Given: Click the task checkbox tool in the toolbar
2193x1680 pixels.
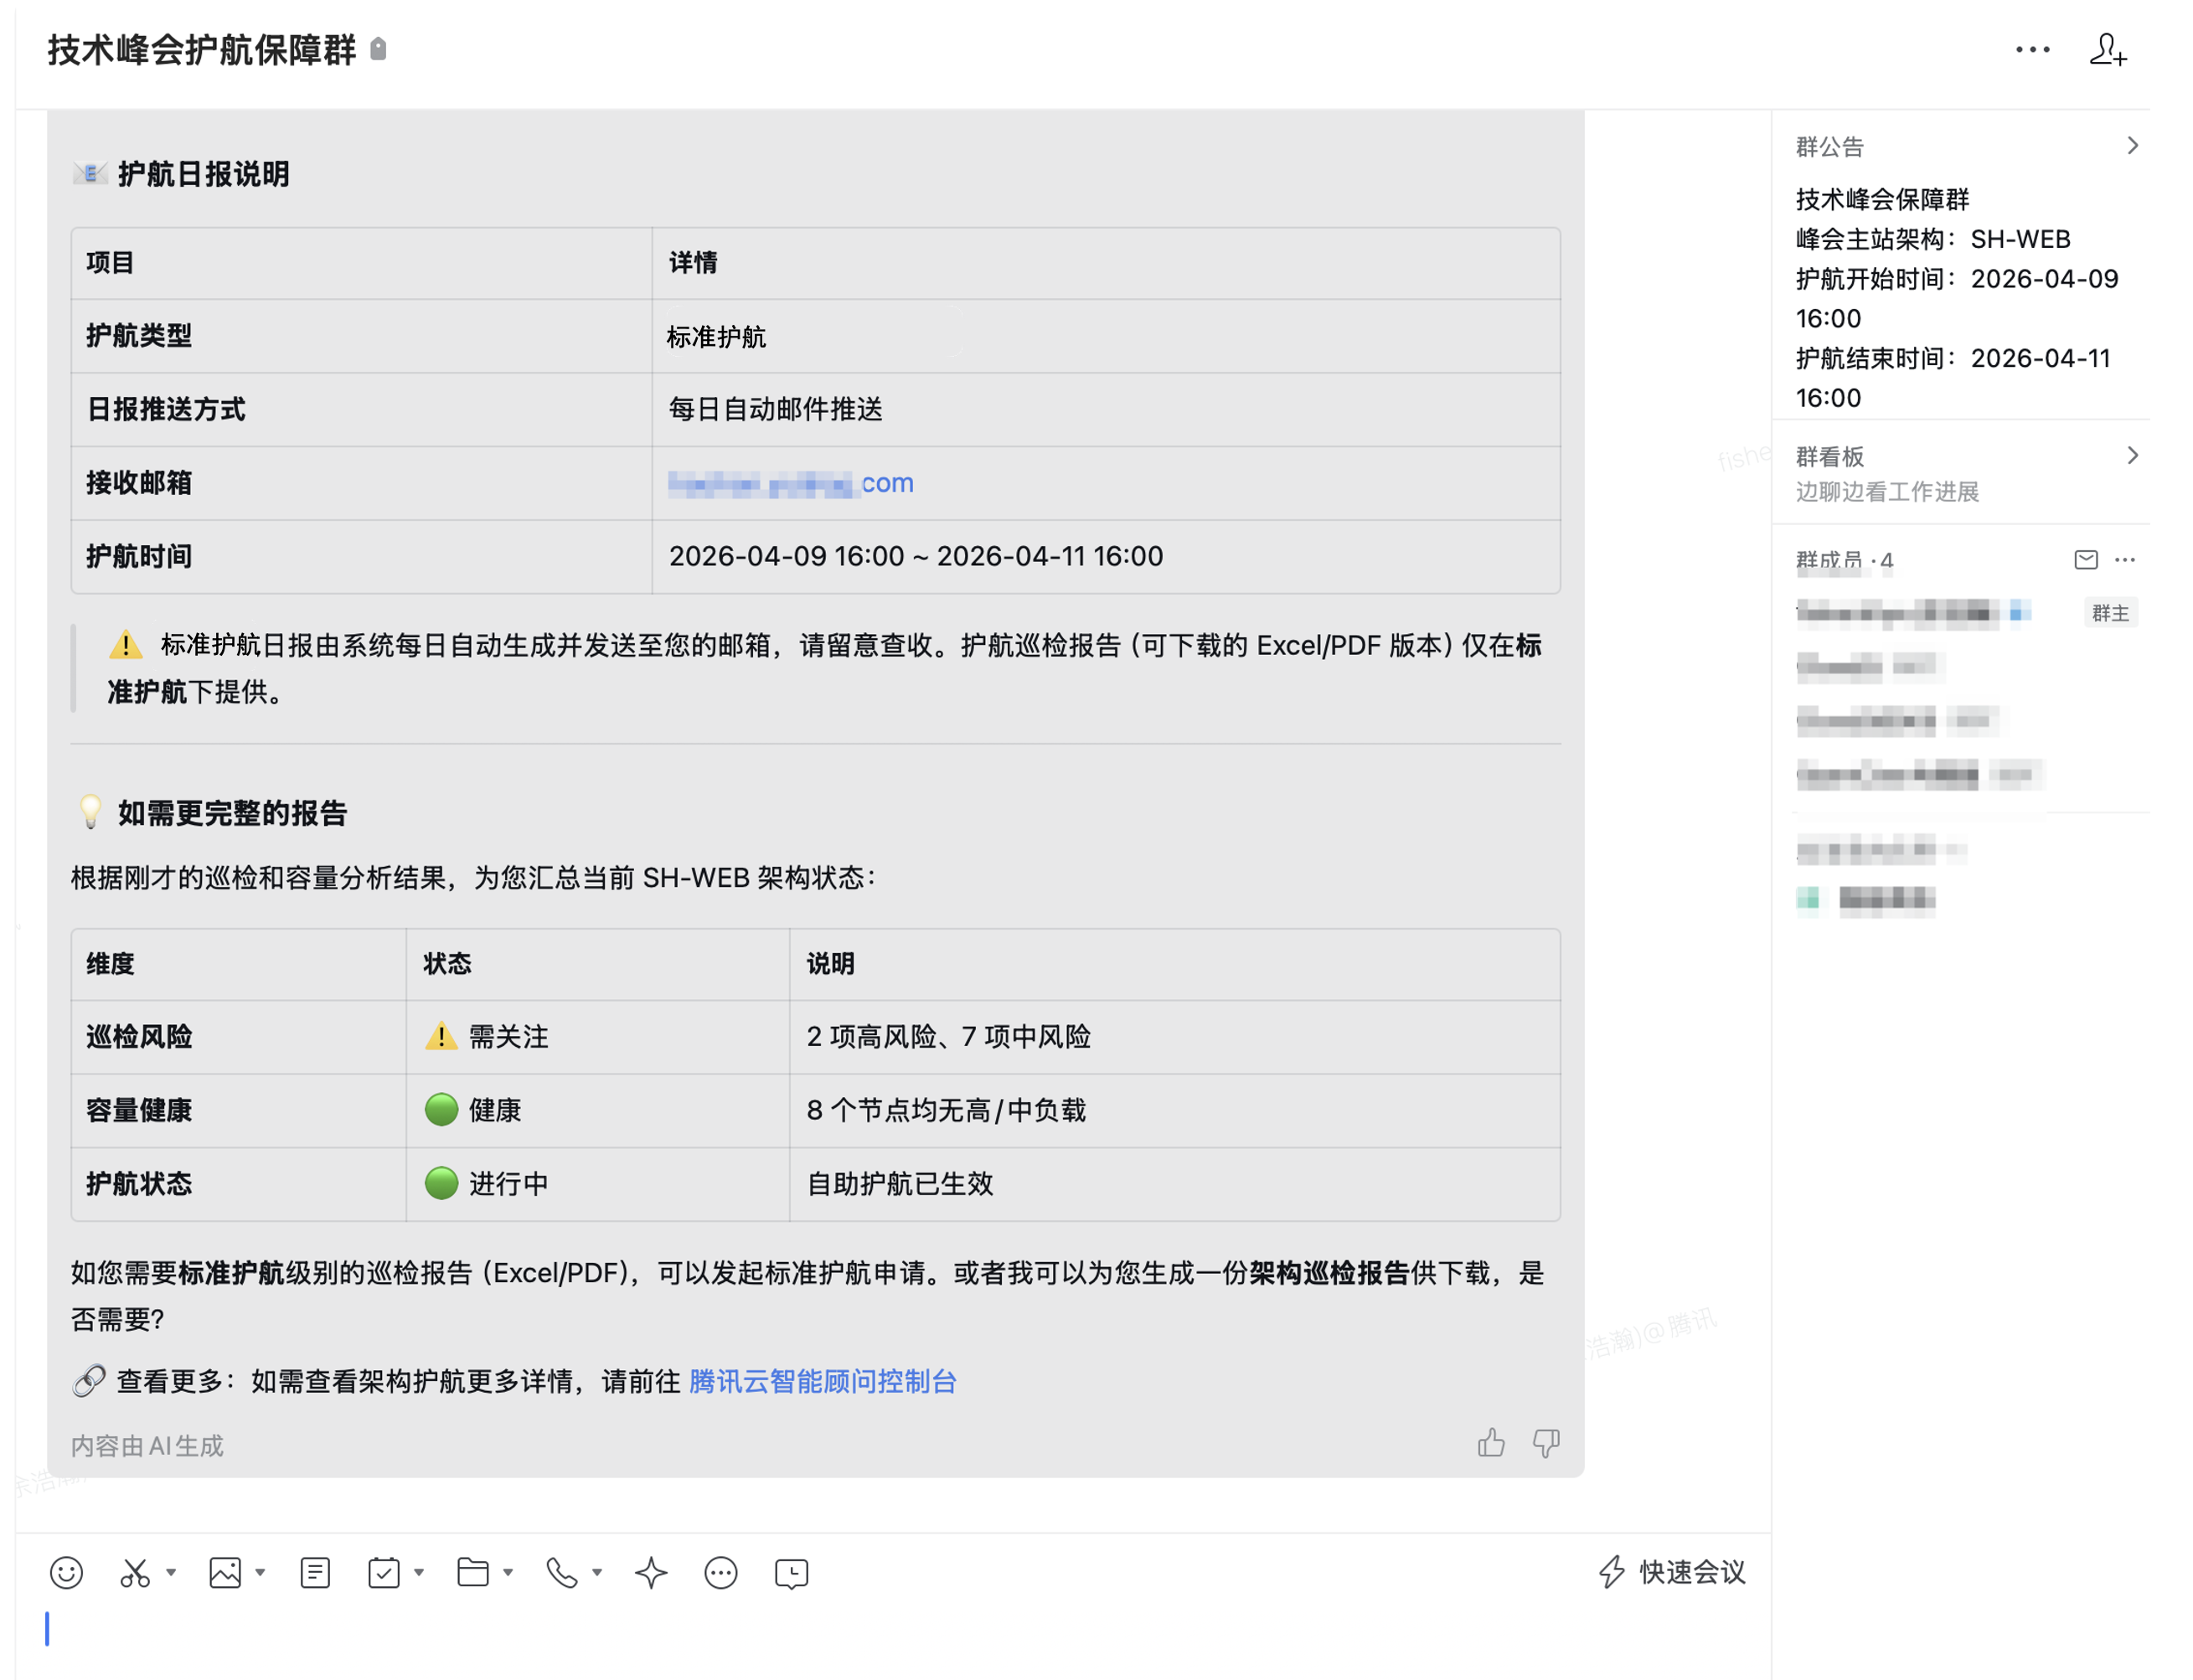Looking at the screenshot, I should tap(383, 1572).
